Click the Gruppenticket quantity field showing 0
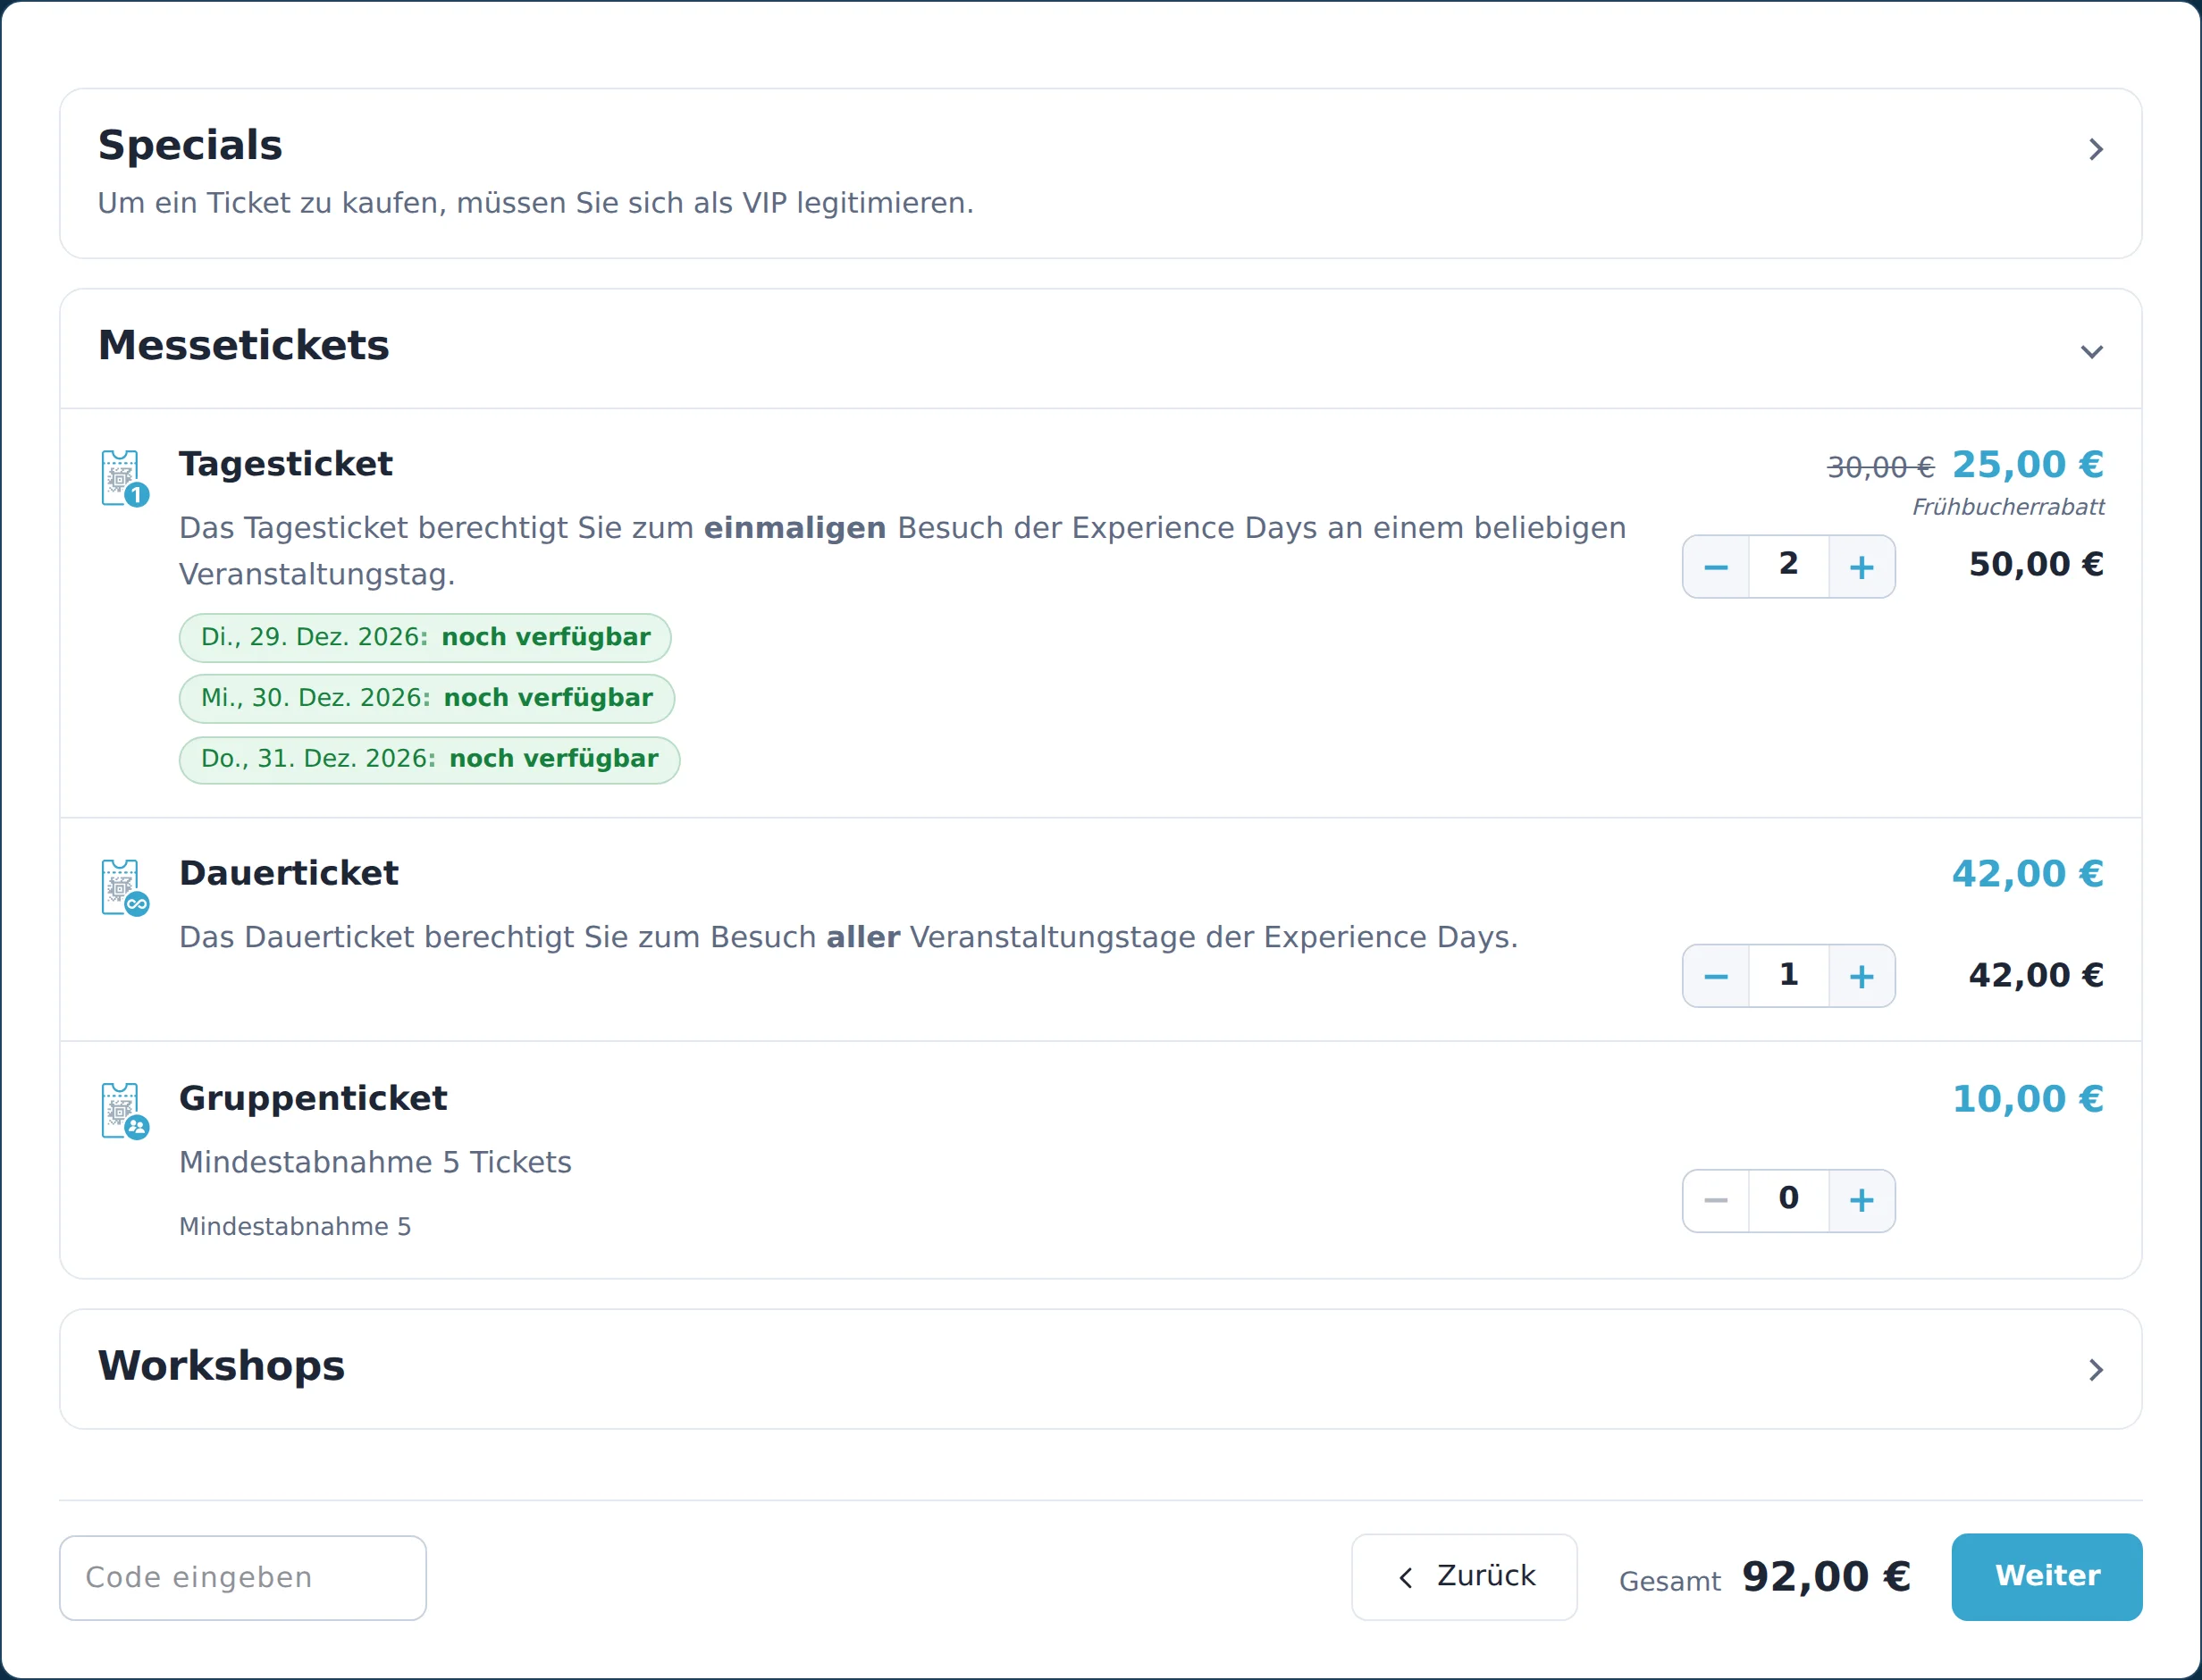Viewport: 2202px width, 1680px height. click(x=1789, y=1201)
